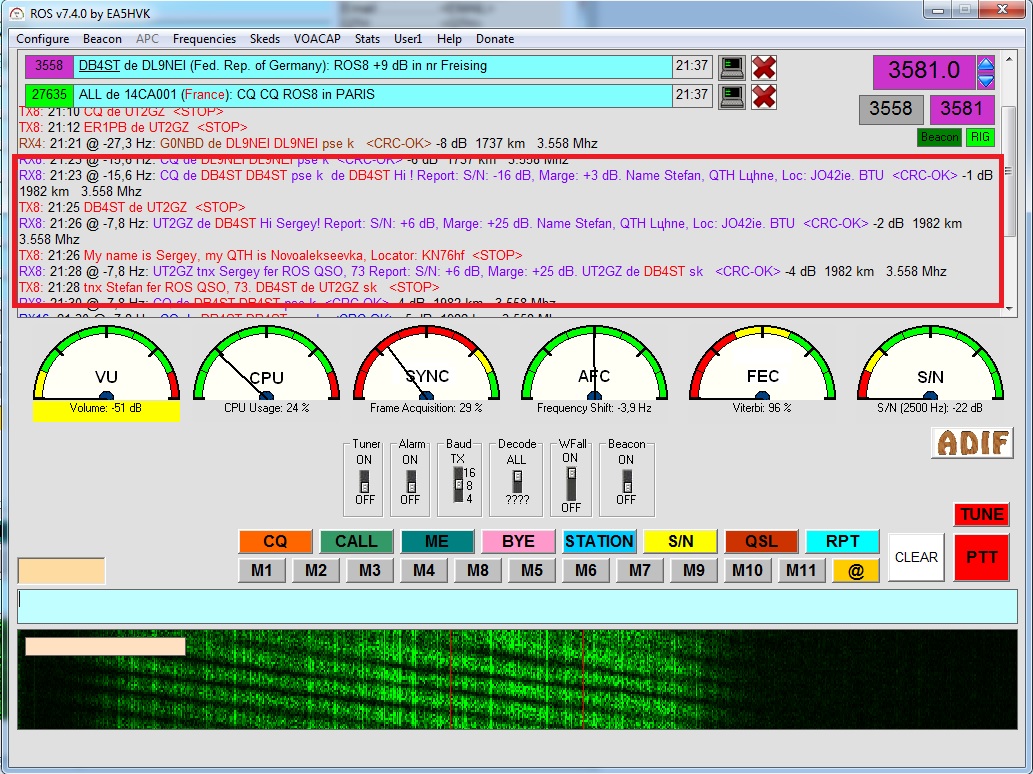Decrease frequency with the down arrow

click(986, 79)
